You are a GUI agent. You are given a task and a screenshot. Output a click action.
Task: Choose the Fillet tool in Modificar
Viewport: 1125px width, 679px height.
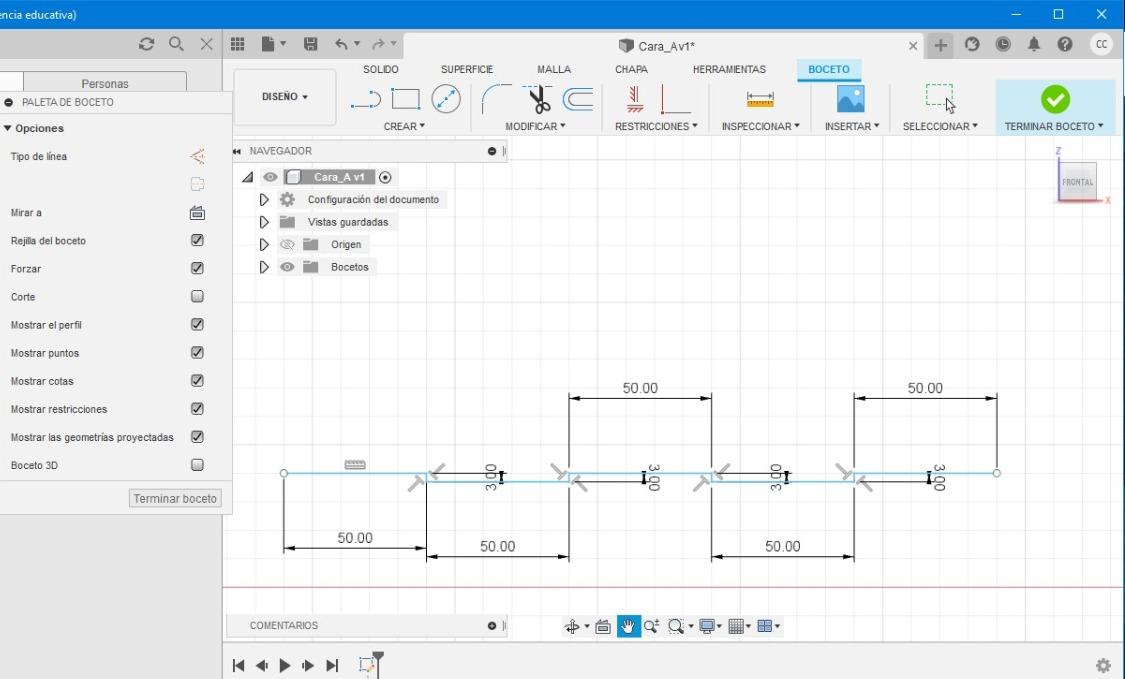pos(496,99)
